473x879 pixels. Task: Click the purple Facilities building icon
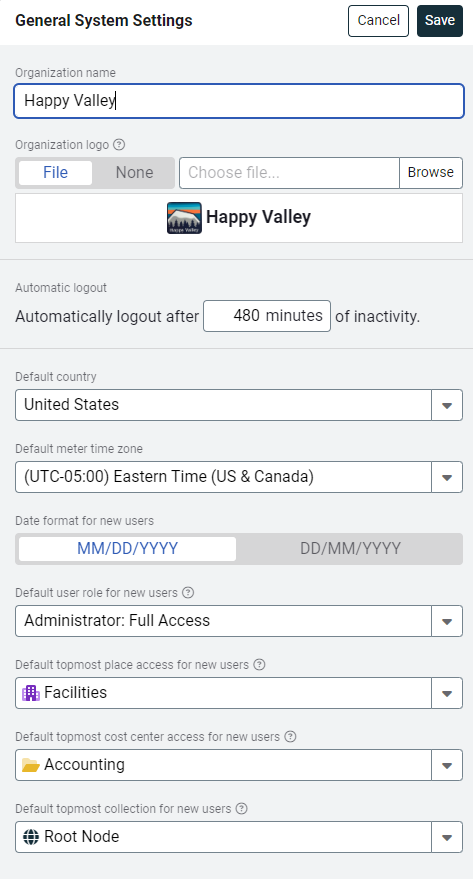pos(31,693)
